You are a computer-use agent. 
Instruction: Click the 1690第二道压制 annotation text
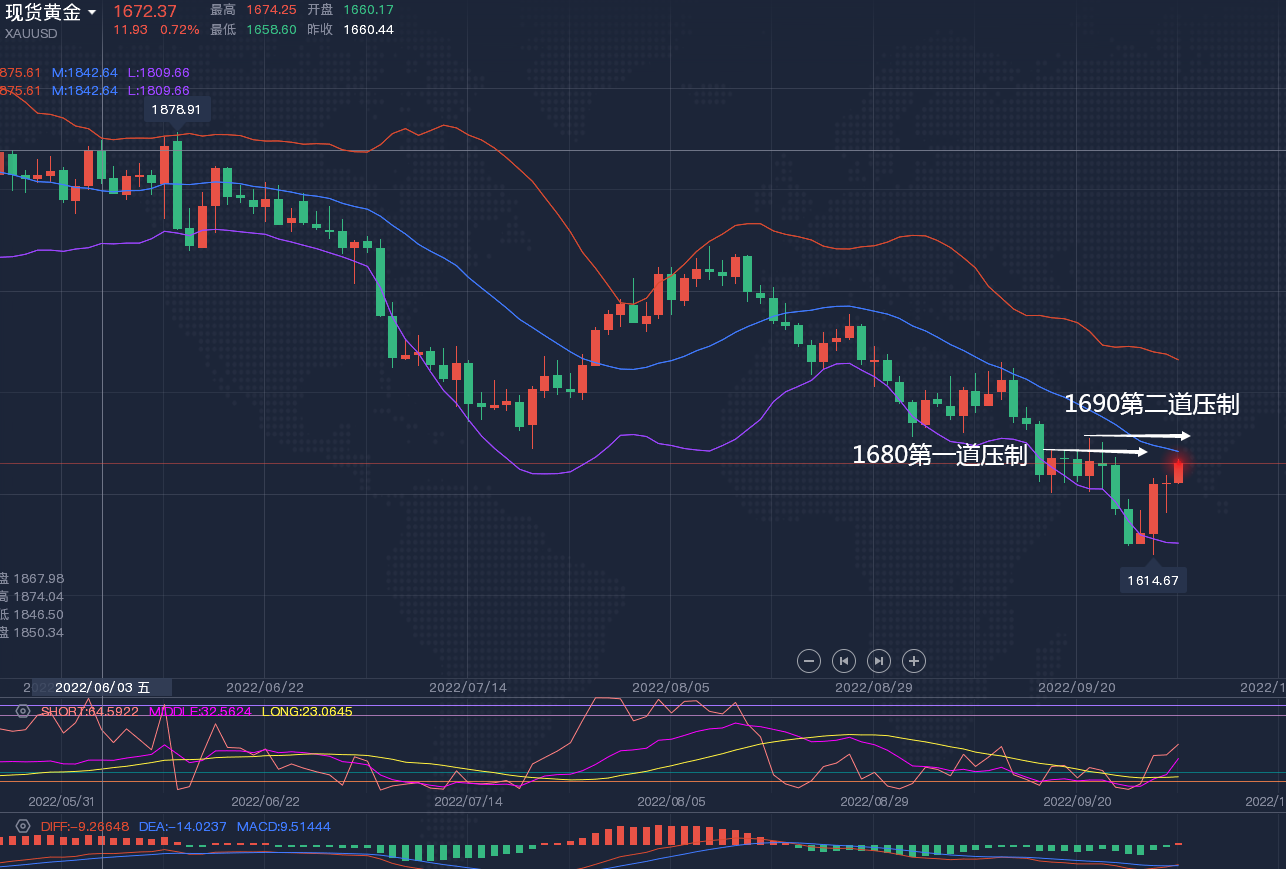[x=1151, y=404]
